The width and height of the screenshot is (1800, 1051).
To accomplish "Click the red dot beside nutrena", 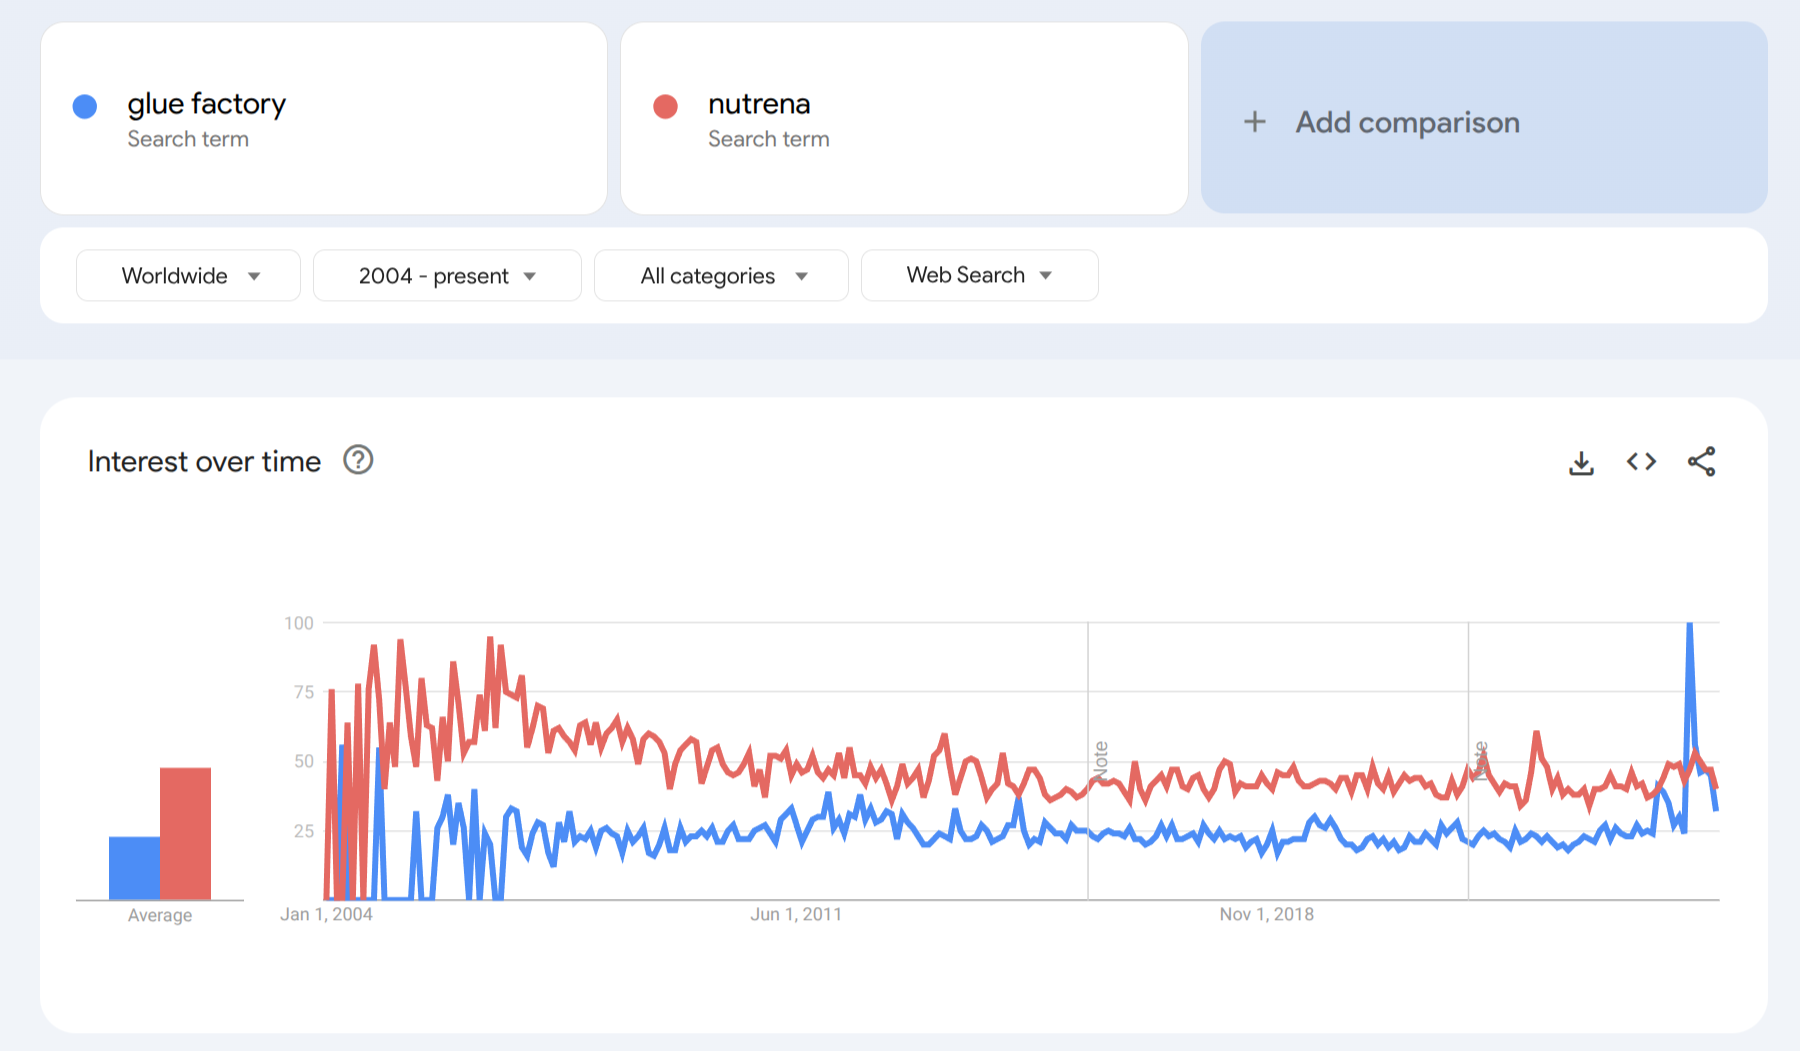I will click(x=665, y=107).
